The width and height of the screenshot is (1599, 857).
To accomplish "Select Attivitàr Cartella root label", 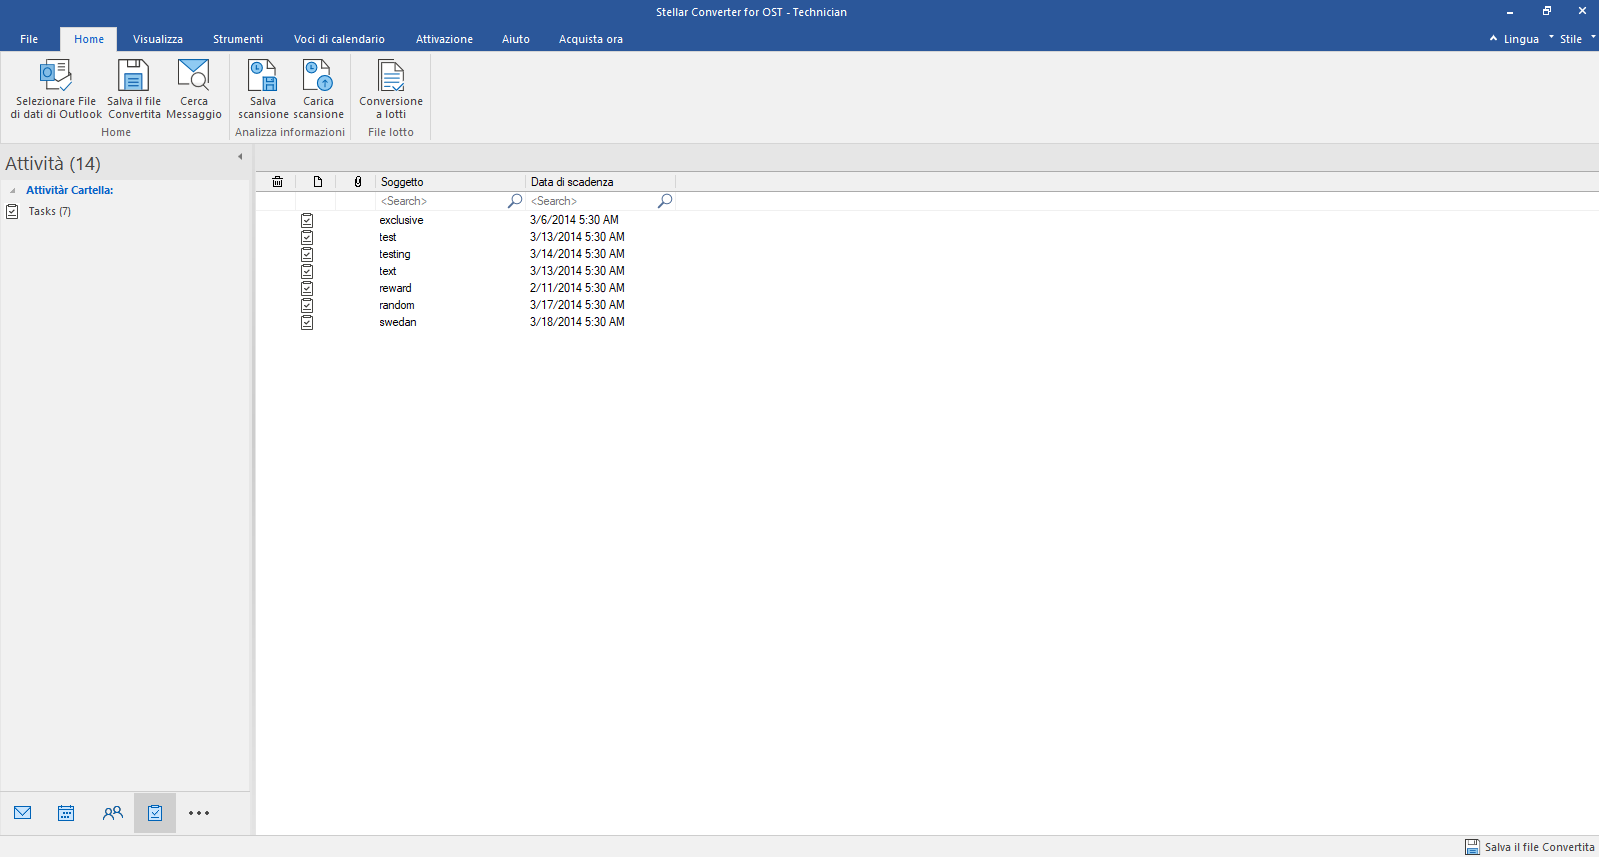I will (x=69, y=190).
